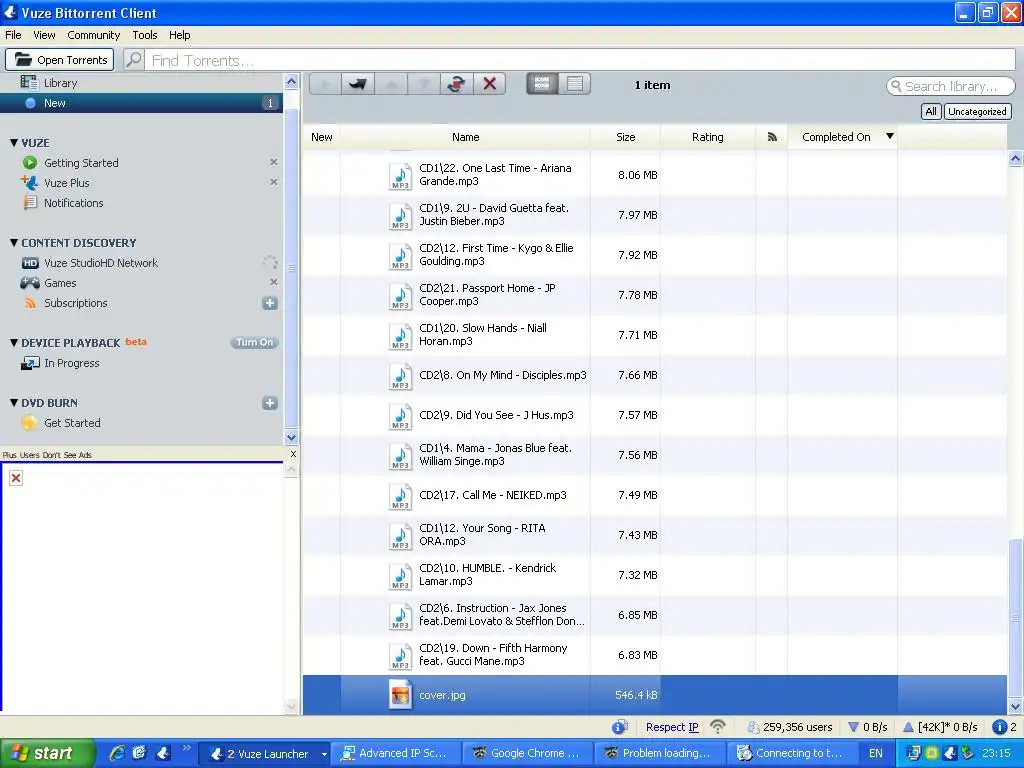Click the New column header
1024x768 pixels.
click(x=321, y=137)
